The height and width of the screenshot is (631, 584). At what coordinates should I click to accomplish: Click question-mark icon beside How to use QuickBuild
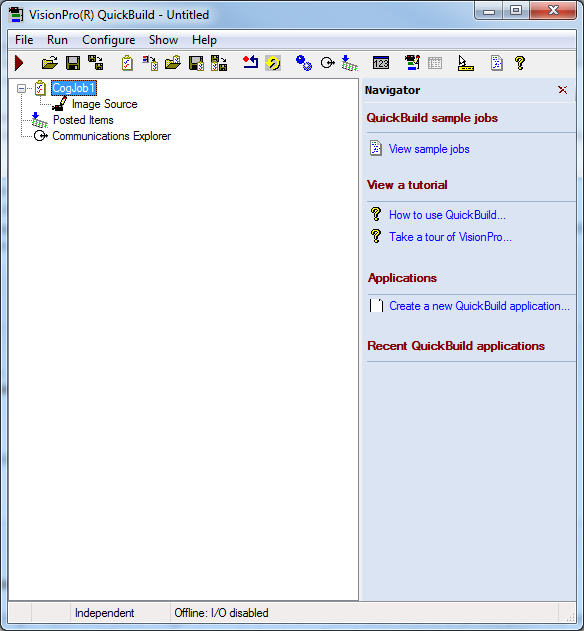tap(376, 214)
